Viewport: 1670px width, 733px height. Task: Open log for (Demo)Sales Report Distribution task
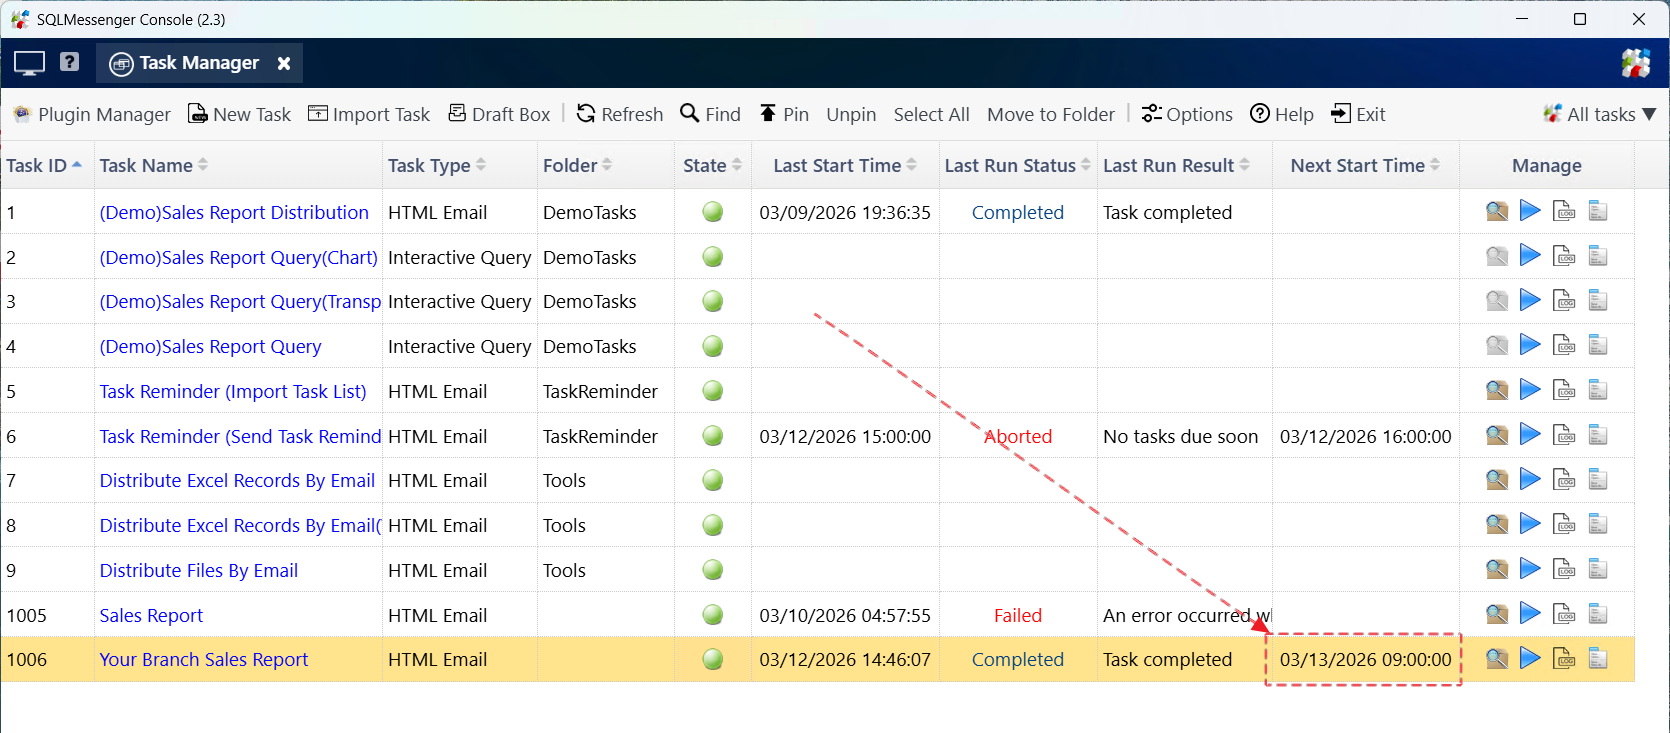click(x=1564, y=211)
